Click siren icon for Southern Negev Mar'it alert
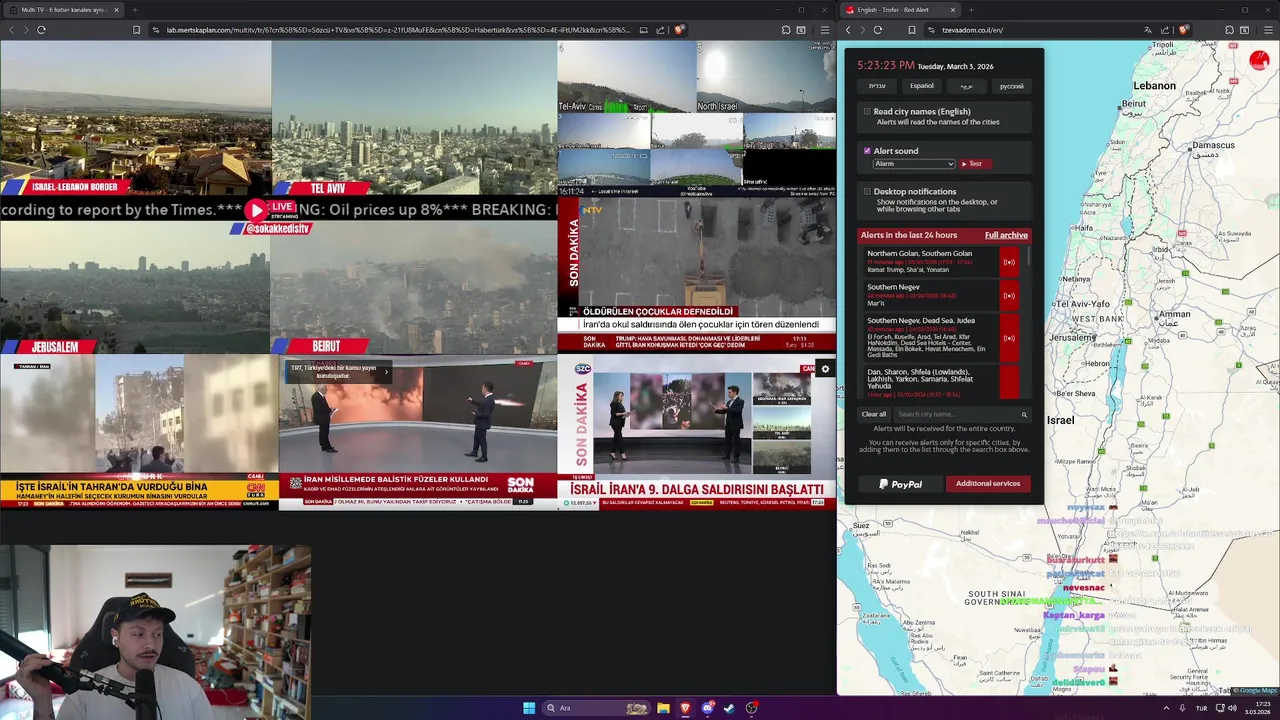Image resolution: width=1280 pixels, height=720 pixels. 1009,296
